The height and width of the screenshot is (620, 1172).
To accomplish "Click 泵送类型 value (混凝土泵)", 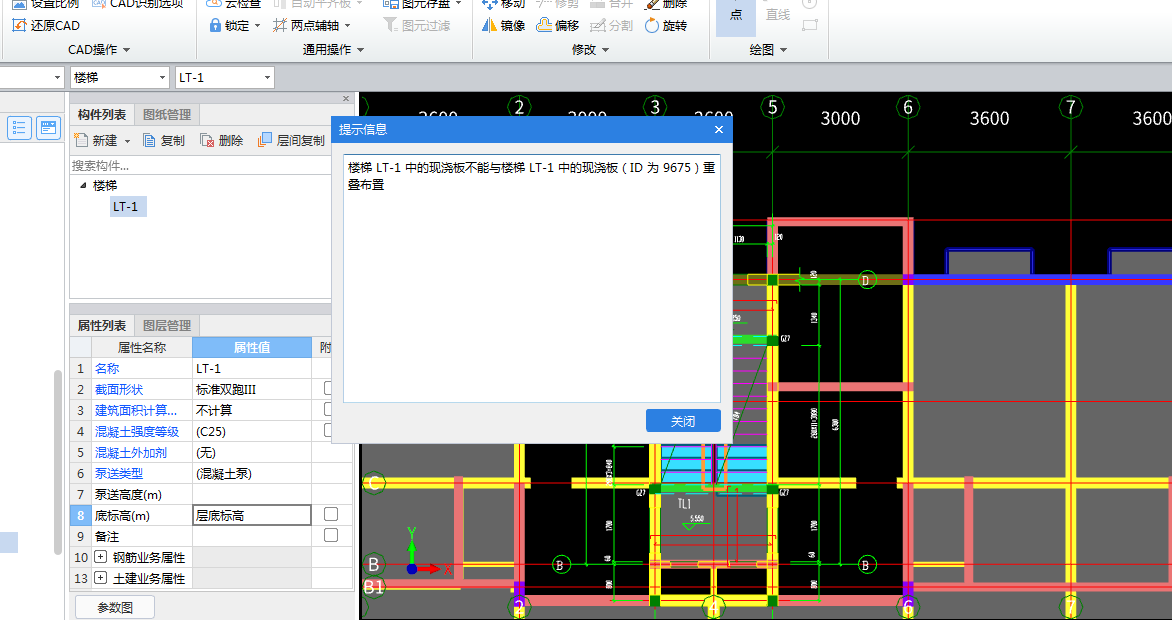I will [252, 473].
